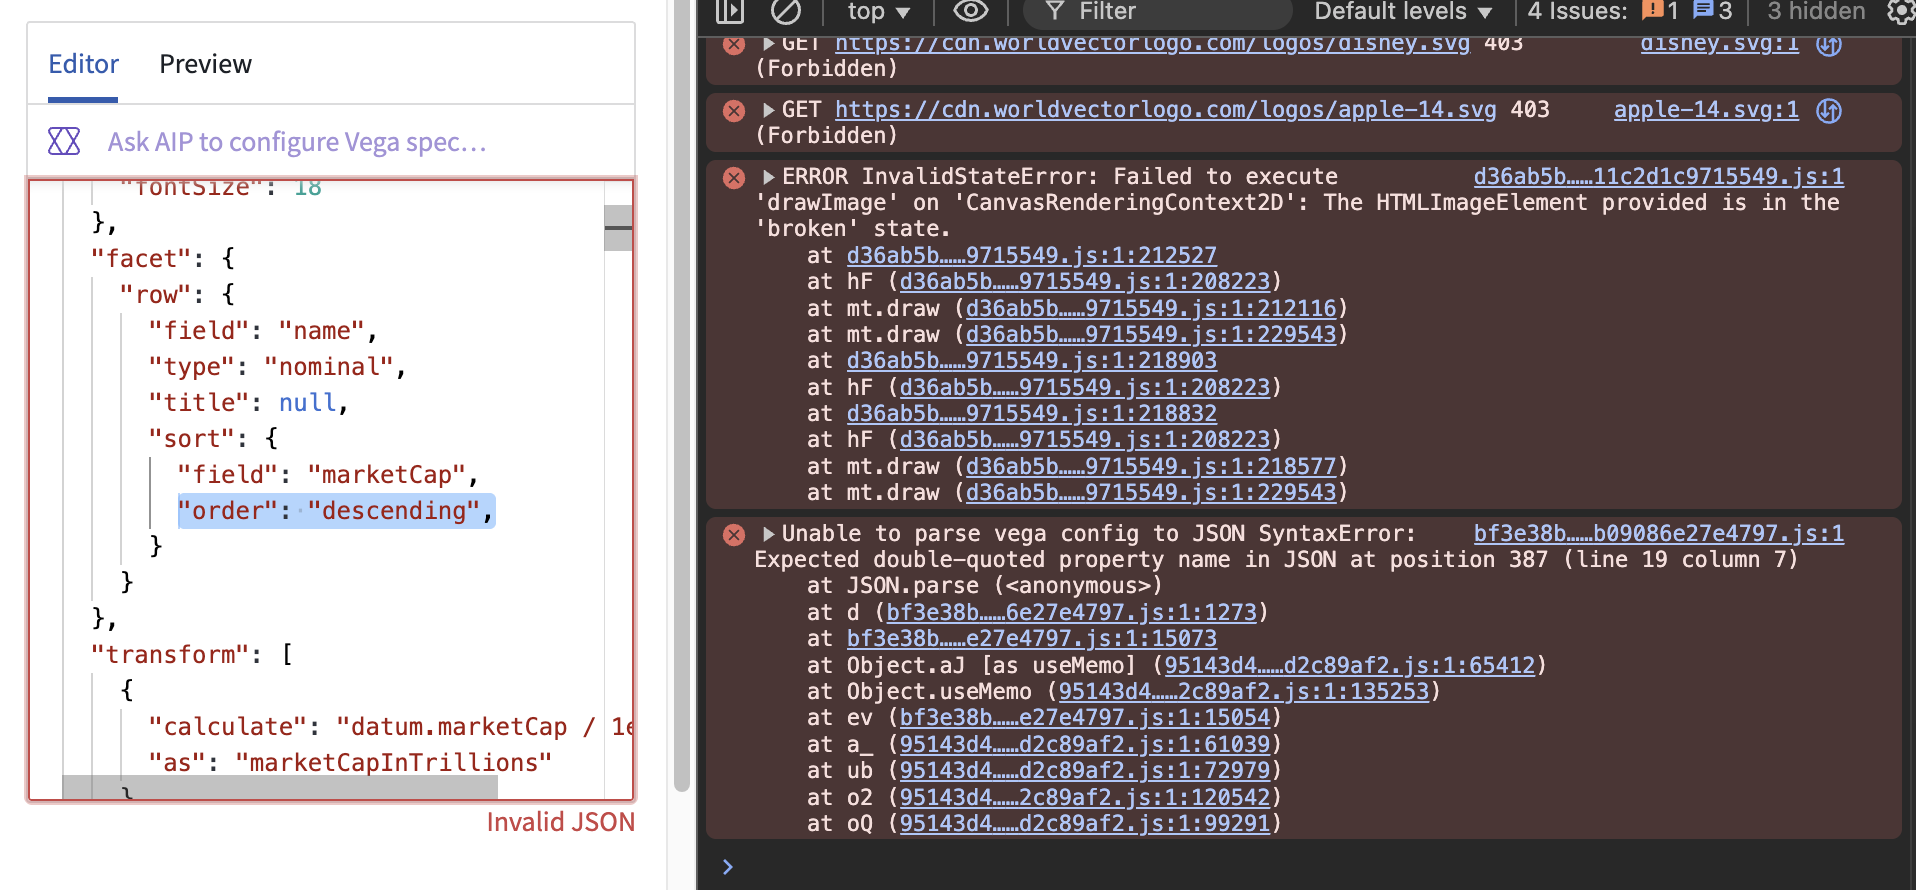Viewport: 1916px width, 890px height.
Task: Toggle the console sidebar panel icon
Action: pyautogui.click(x=730, y=11)
